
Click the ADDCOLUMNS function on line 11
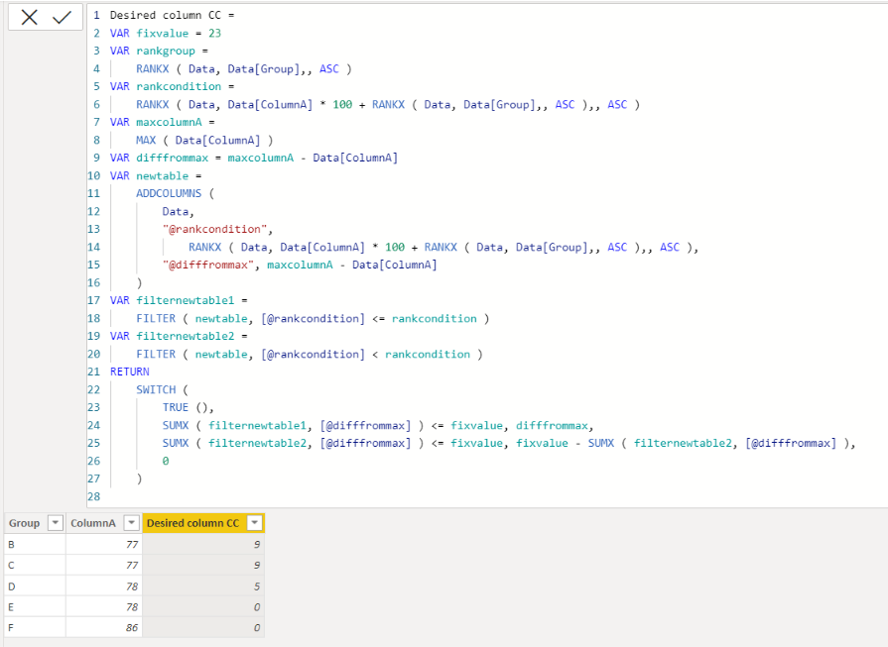(x=169, y=194)
